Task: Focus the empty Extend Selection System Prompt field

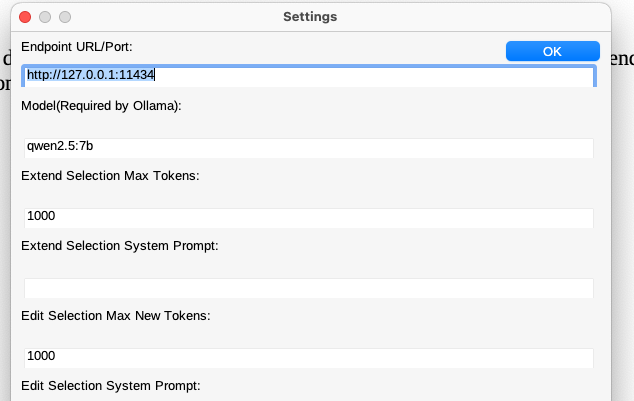Action: pyautogui.click(x=308, y=287)
